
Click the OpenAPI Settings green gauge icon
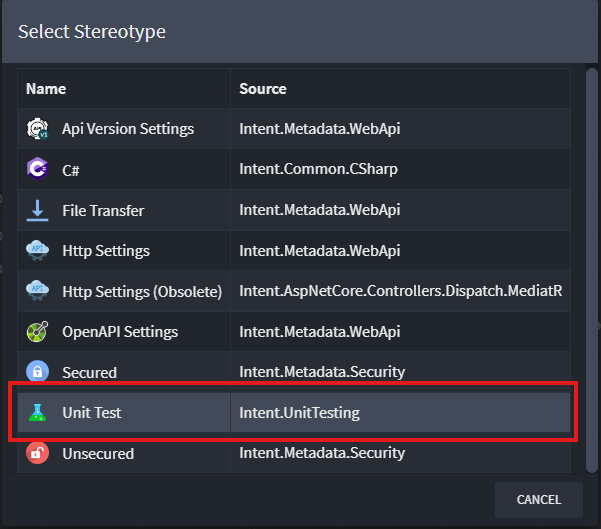tap(37, 332)
